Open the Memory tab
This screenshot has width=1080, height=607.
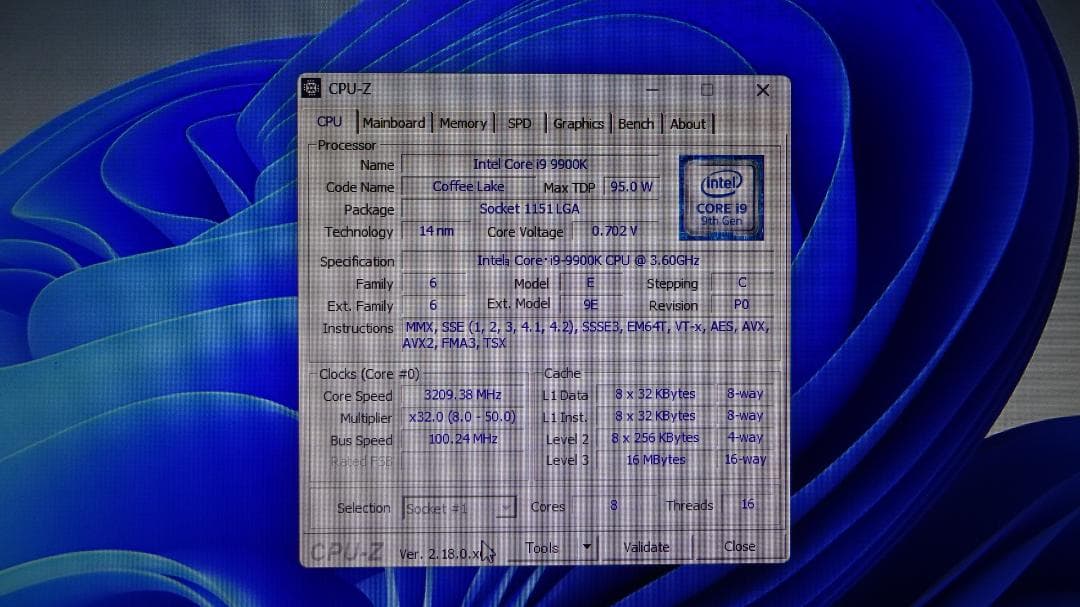click(x=463, y=124)
